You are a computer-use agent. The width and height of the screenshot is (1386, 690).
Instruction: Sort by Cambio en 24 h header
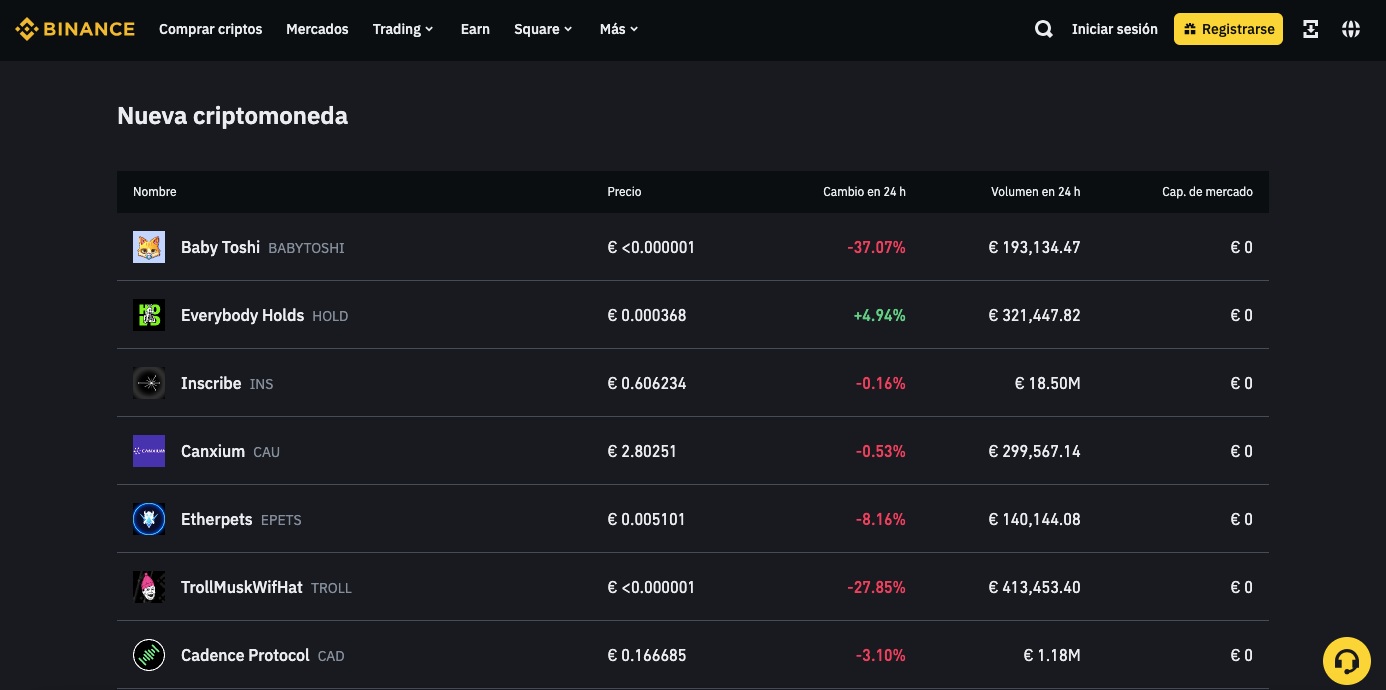(x=864, y=191)
